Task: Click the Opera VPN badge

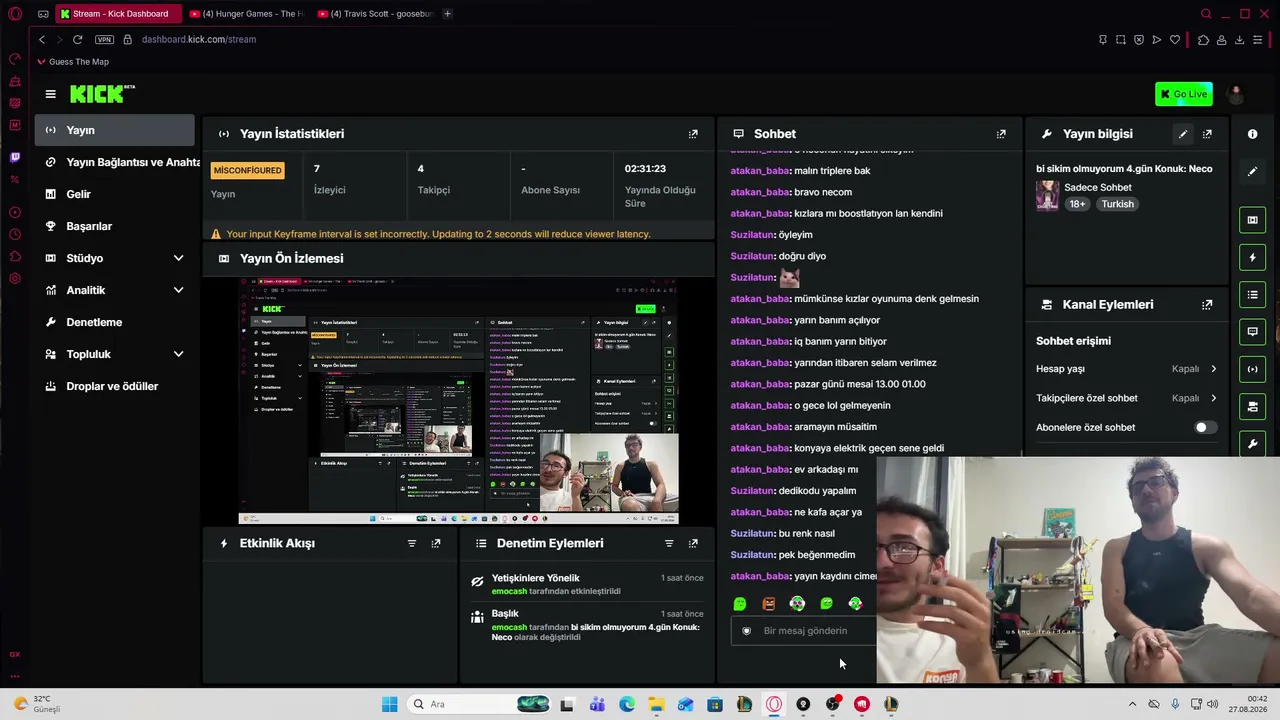Action: 104,40
